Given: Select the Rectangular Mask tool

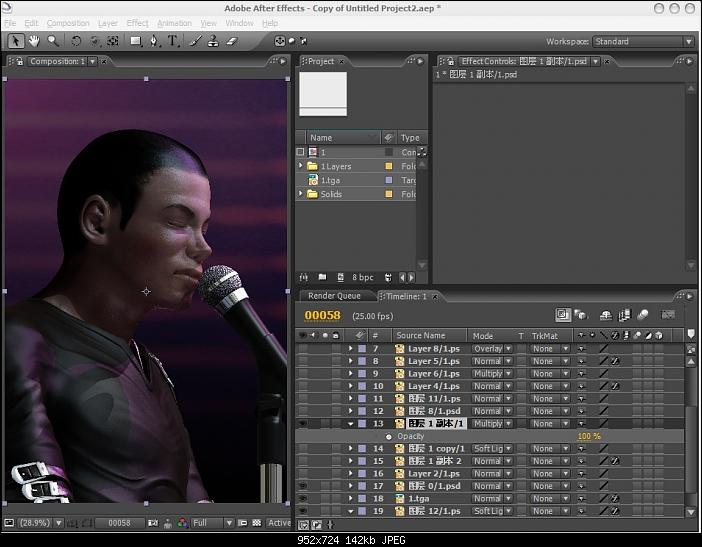Looking at the screenshot, I should pos(135,41).
